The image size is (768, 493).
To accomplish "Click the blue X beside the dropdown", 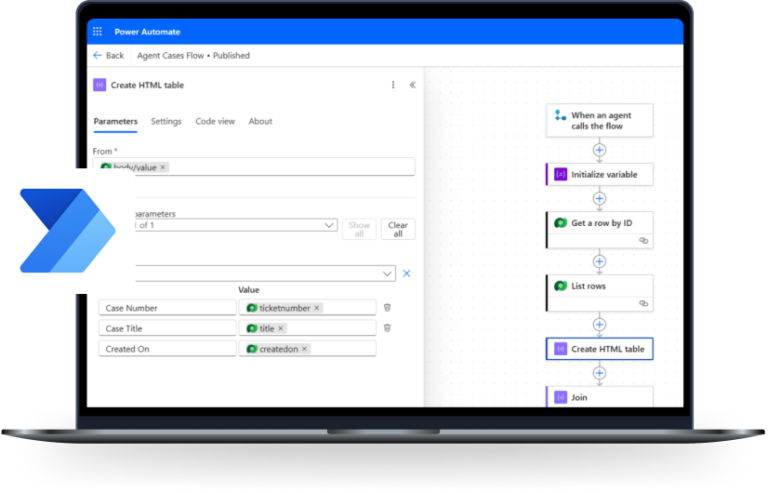I will [x=406, y=273].
